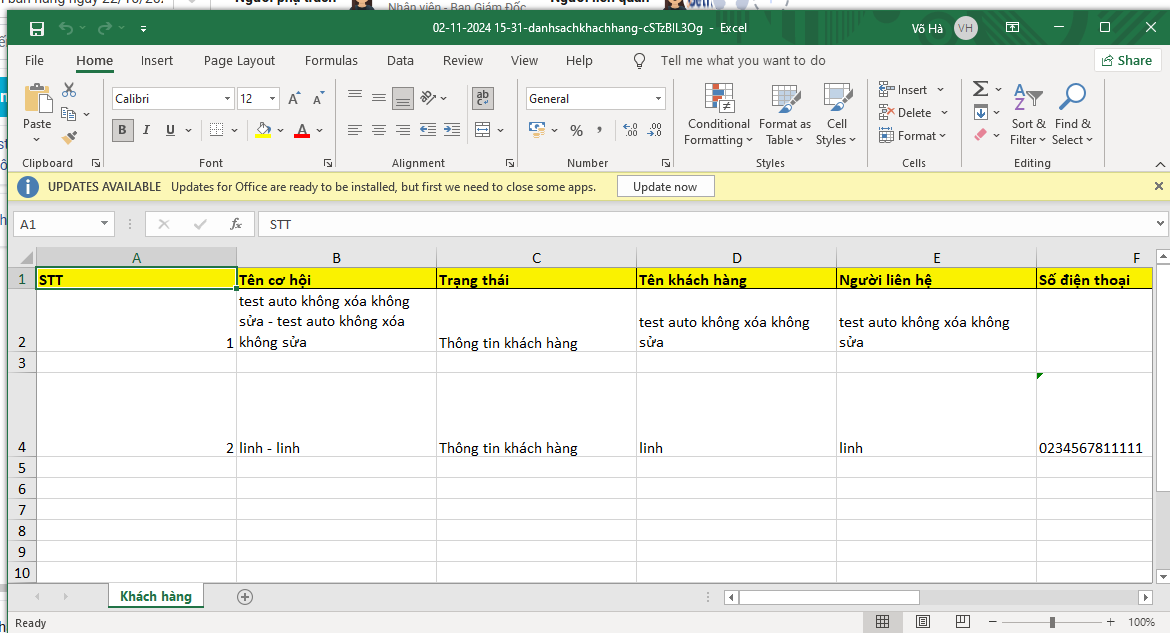Toggle Wrap Text button

point(483,98)
